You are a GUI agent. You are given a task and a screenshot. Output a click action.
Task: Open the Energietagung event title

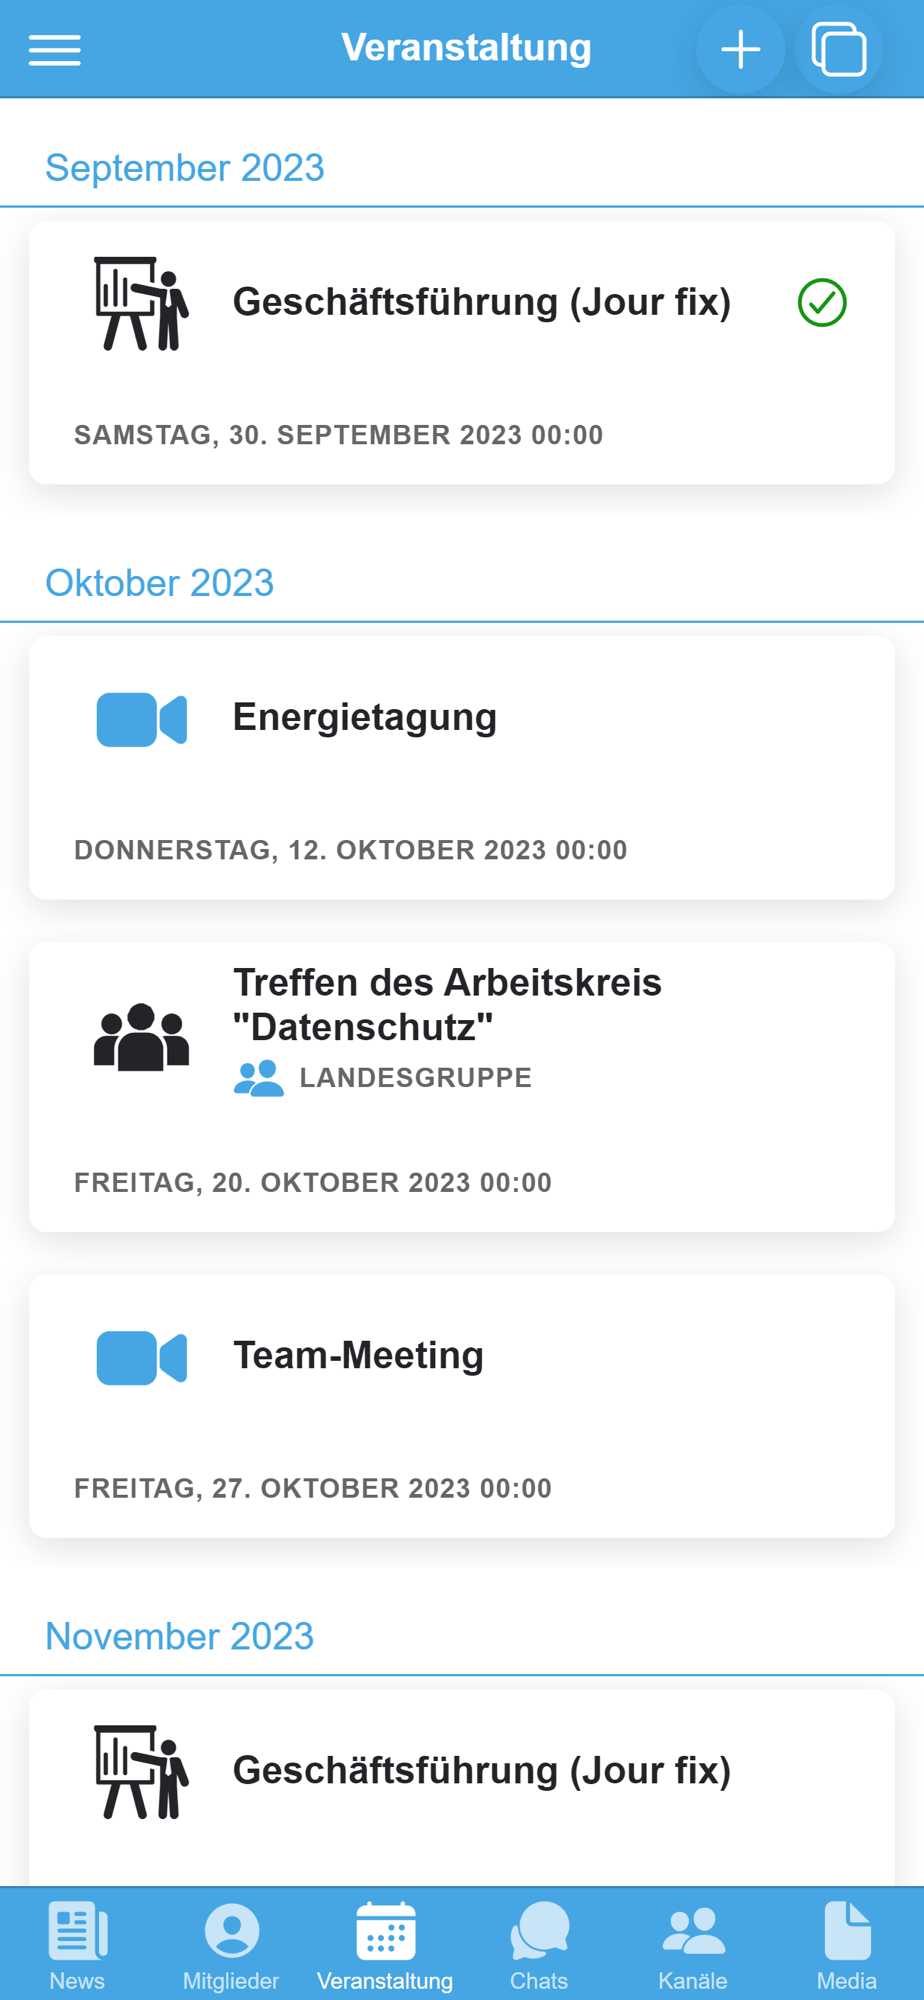pyautogui.click(x=365, y=718)
